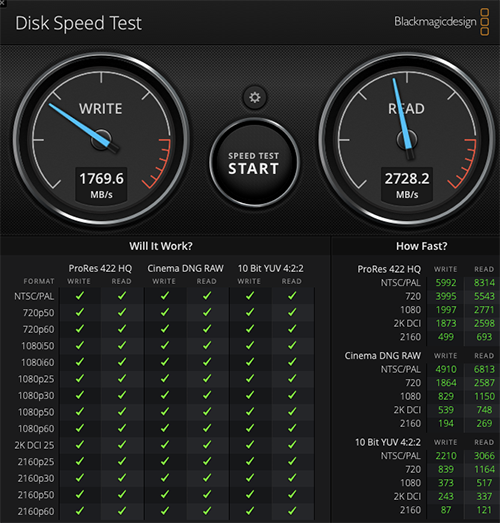Open settings with the gear icon

point(255,97)
